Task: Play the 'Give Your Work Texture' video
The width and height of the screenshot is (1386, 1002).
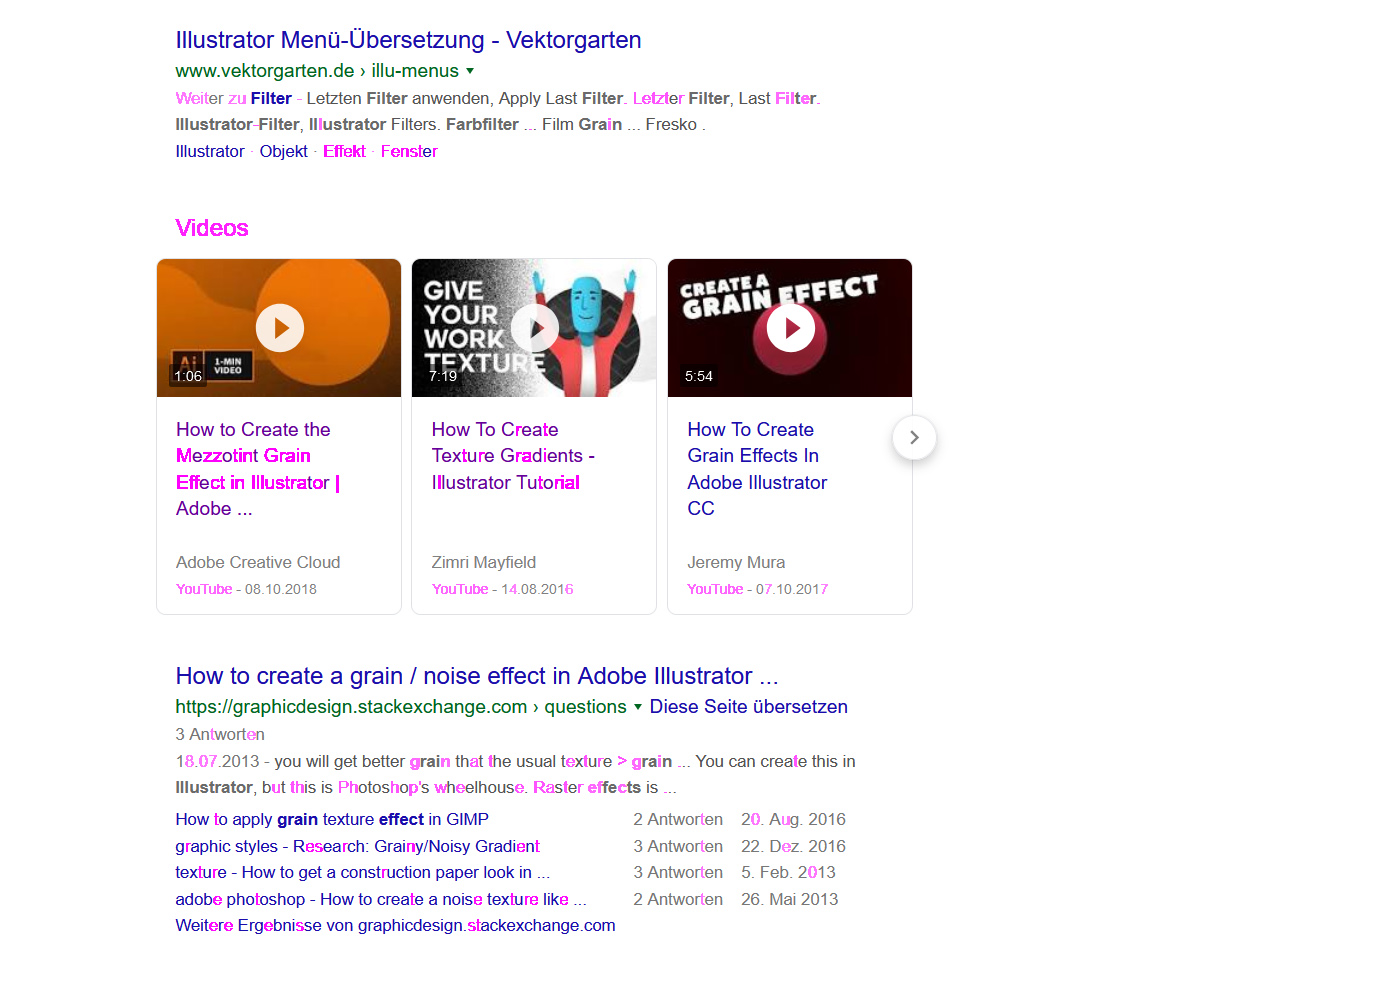Action: point(535,328)
